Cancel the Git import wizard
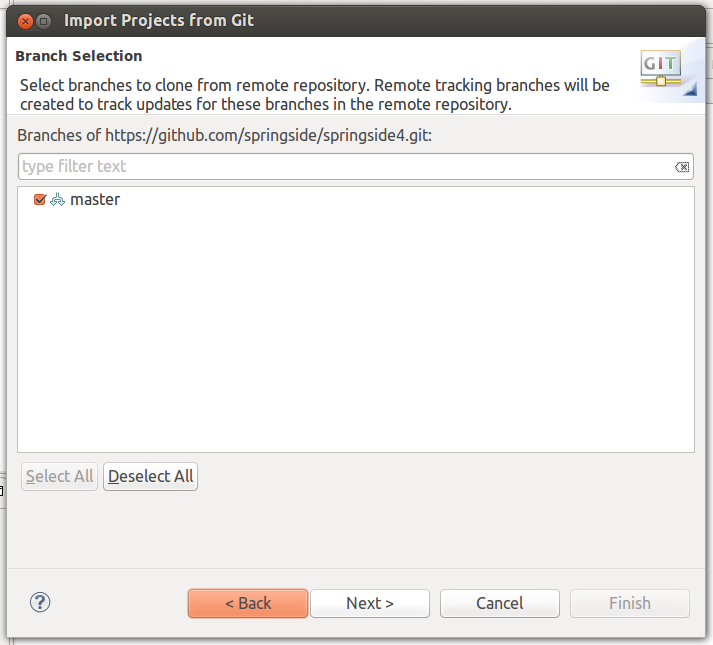Image resolution: width=713 pixels, height=645 pixels. pyautogui.click(x=500, y=603)
